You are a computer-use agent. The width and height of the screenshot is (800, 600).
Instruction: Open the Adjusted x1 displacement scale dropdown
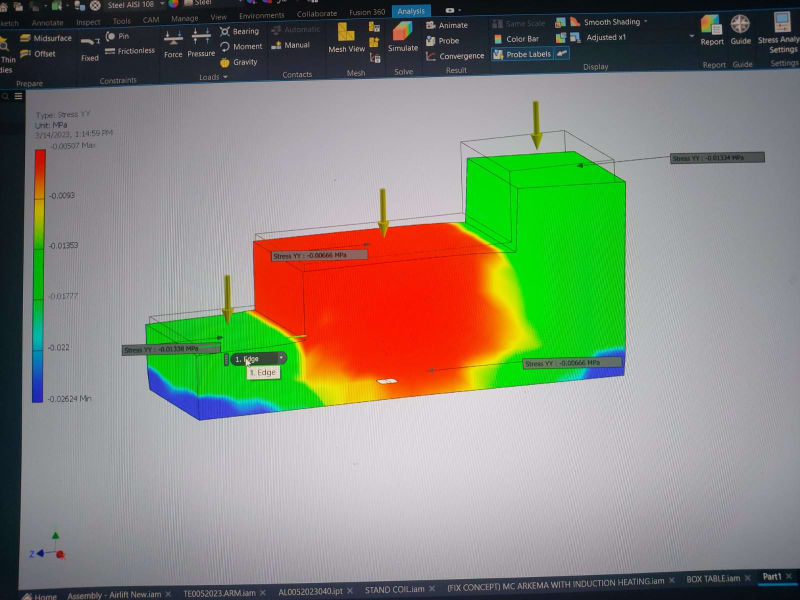coord(691,36)
